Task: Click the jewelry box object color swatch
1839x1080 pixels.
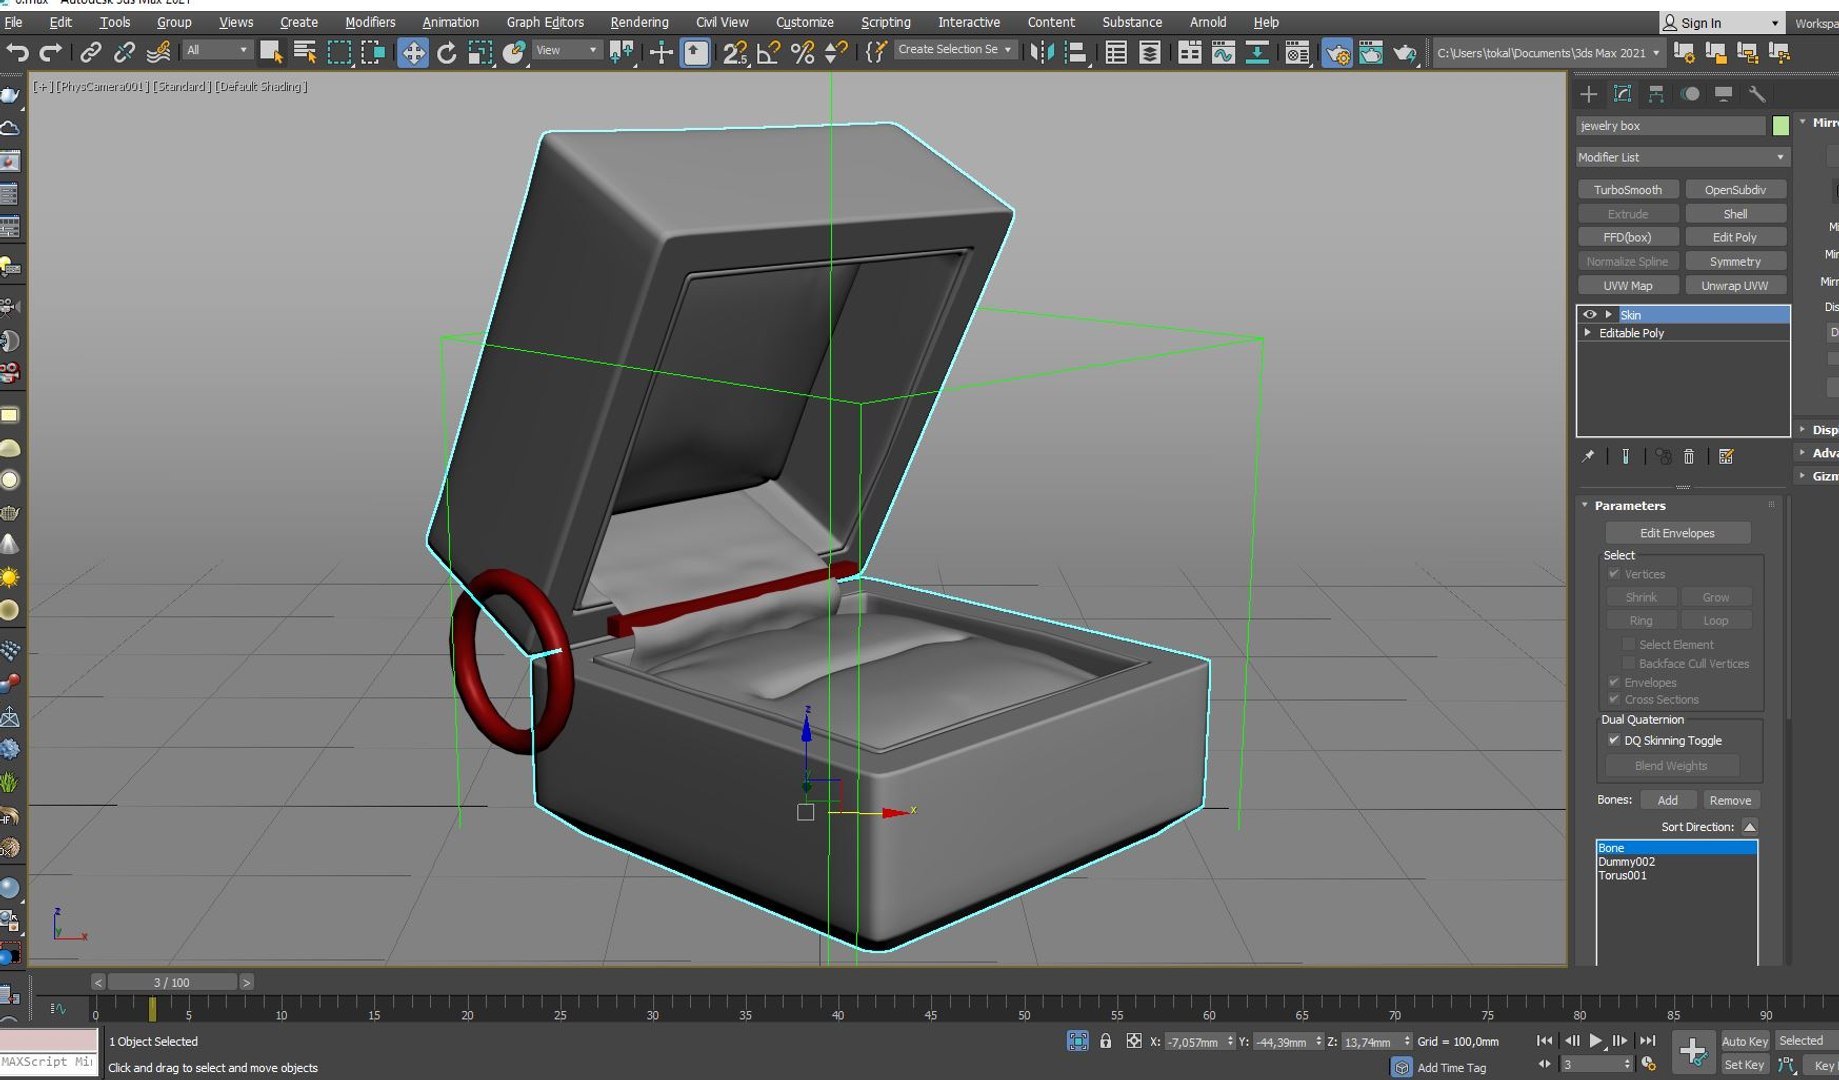Action: click(x=1780, y=126)
